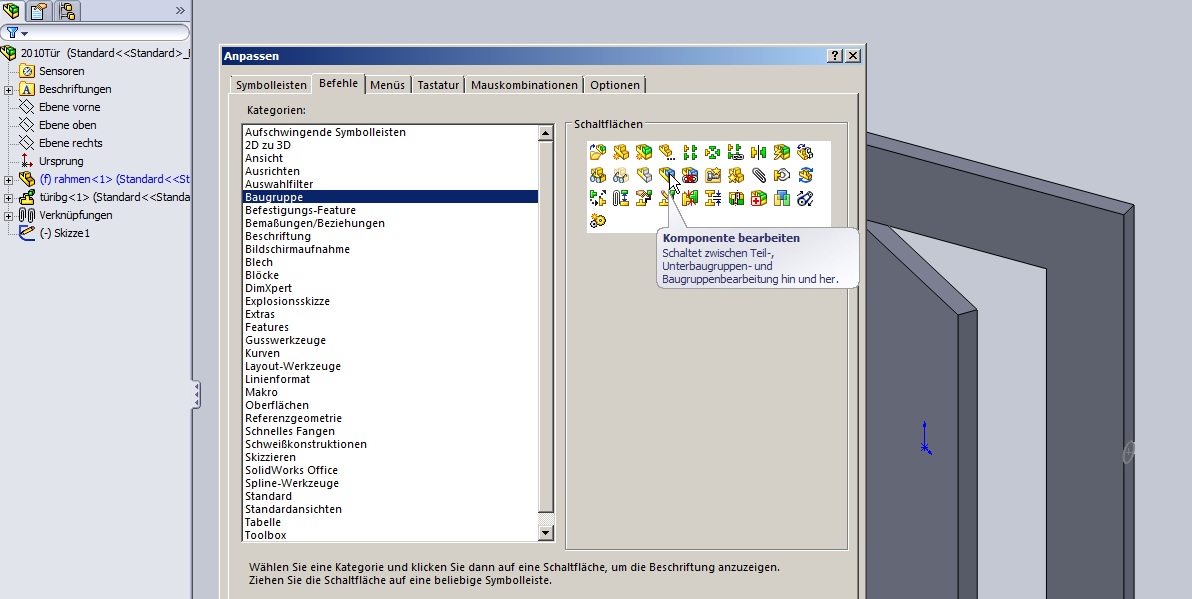Click the Clearance icon with blue arrows
The width and height of the screenshot is (1192, 599).
click(x=713, y=198)
